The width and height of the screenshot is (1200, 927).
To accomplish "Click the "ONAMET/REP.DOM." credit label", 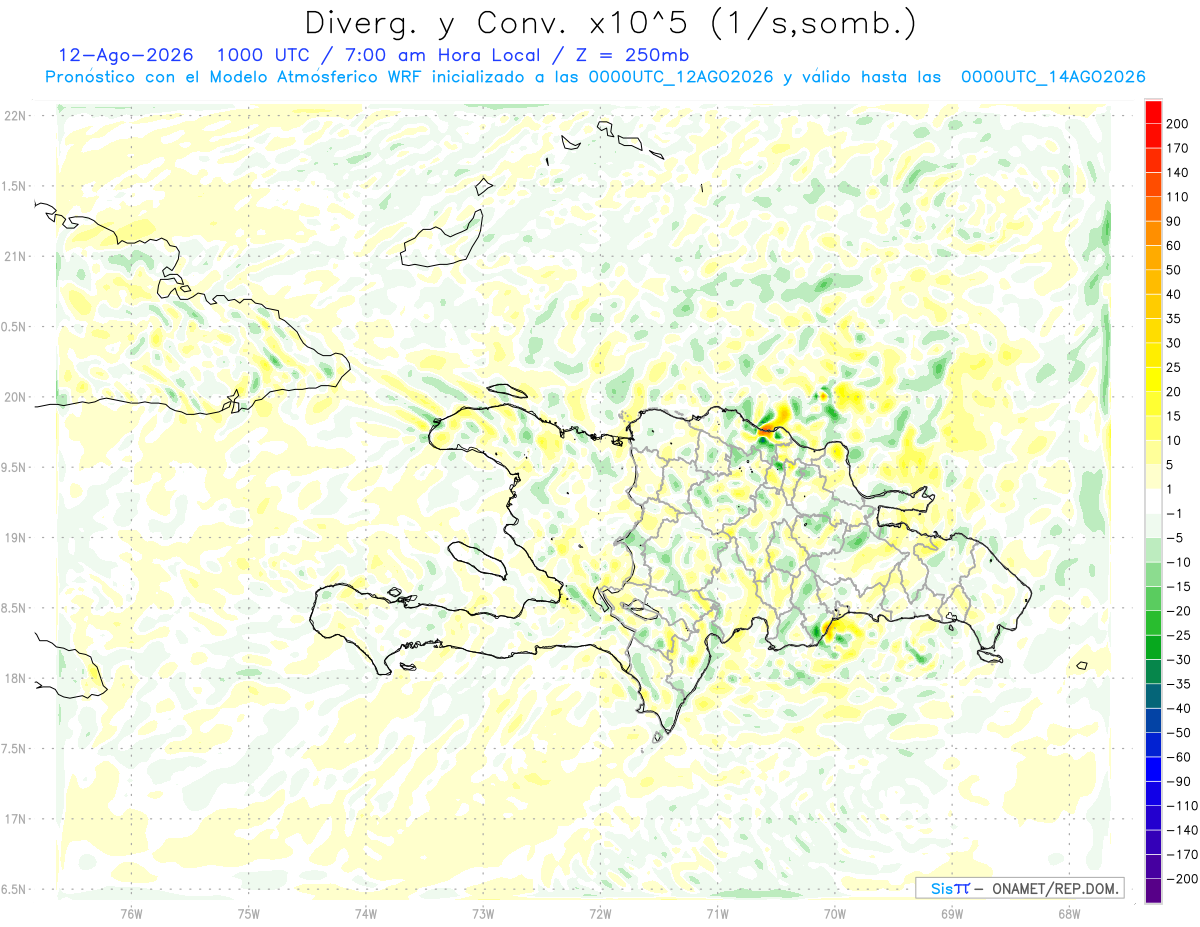I will pos(1056,888).
